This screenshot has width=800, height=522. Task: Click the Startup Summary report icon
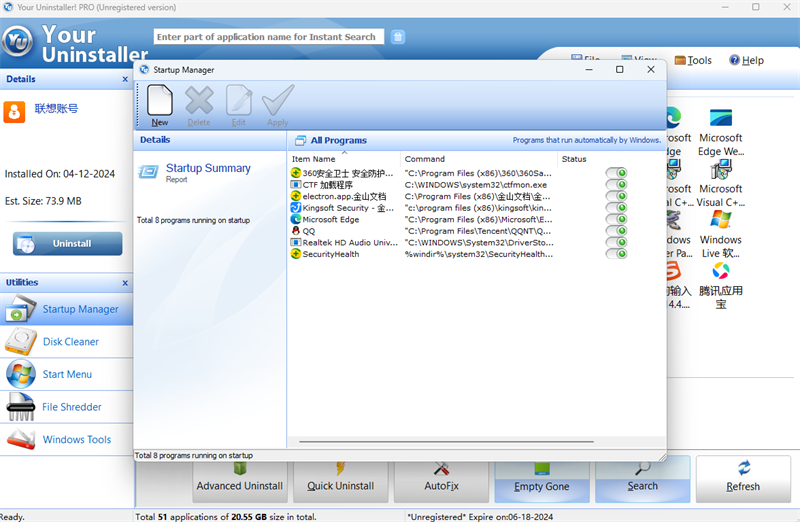149,172
